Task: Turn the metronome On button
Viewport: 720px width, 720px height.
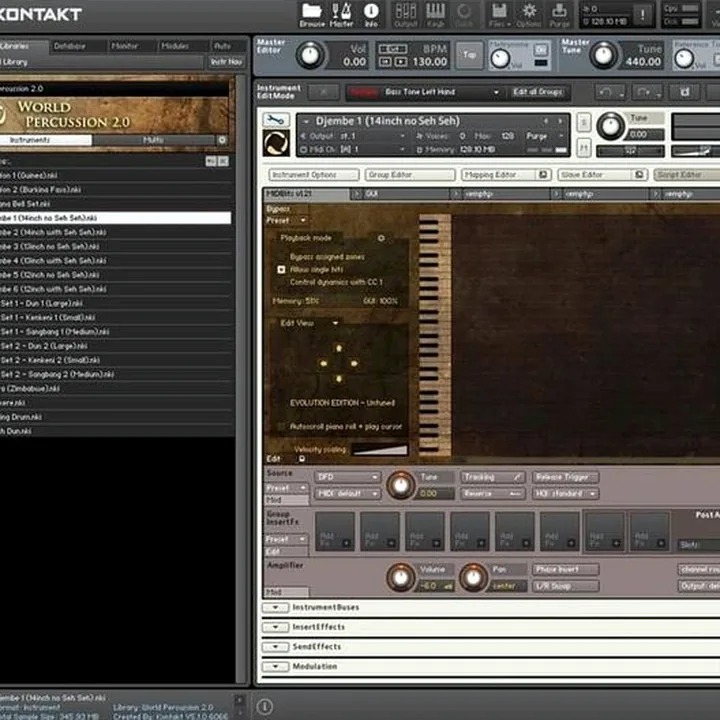Action: point(541,50)
